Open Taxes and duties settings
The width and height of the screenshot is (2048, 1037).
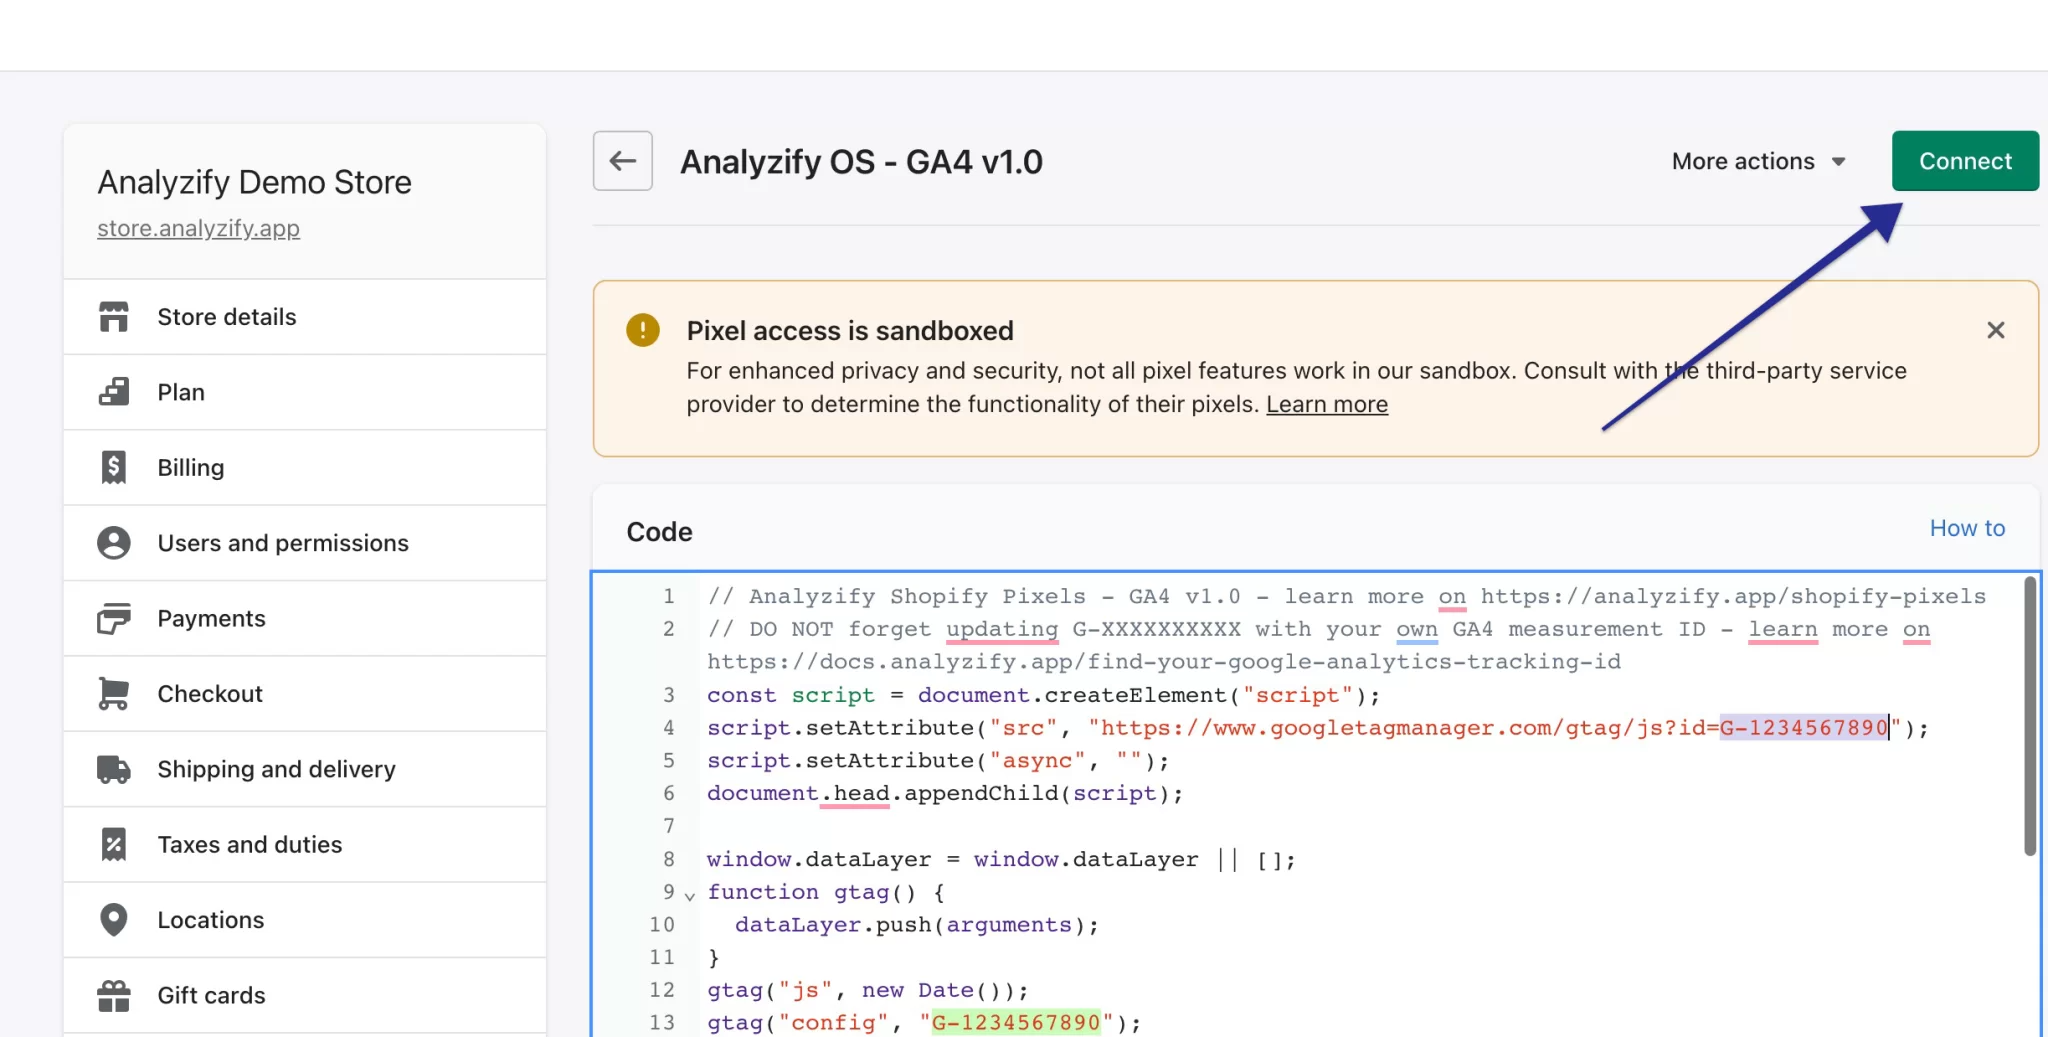(x=305, y=845)
